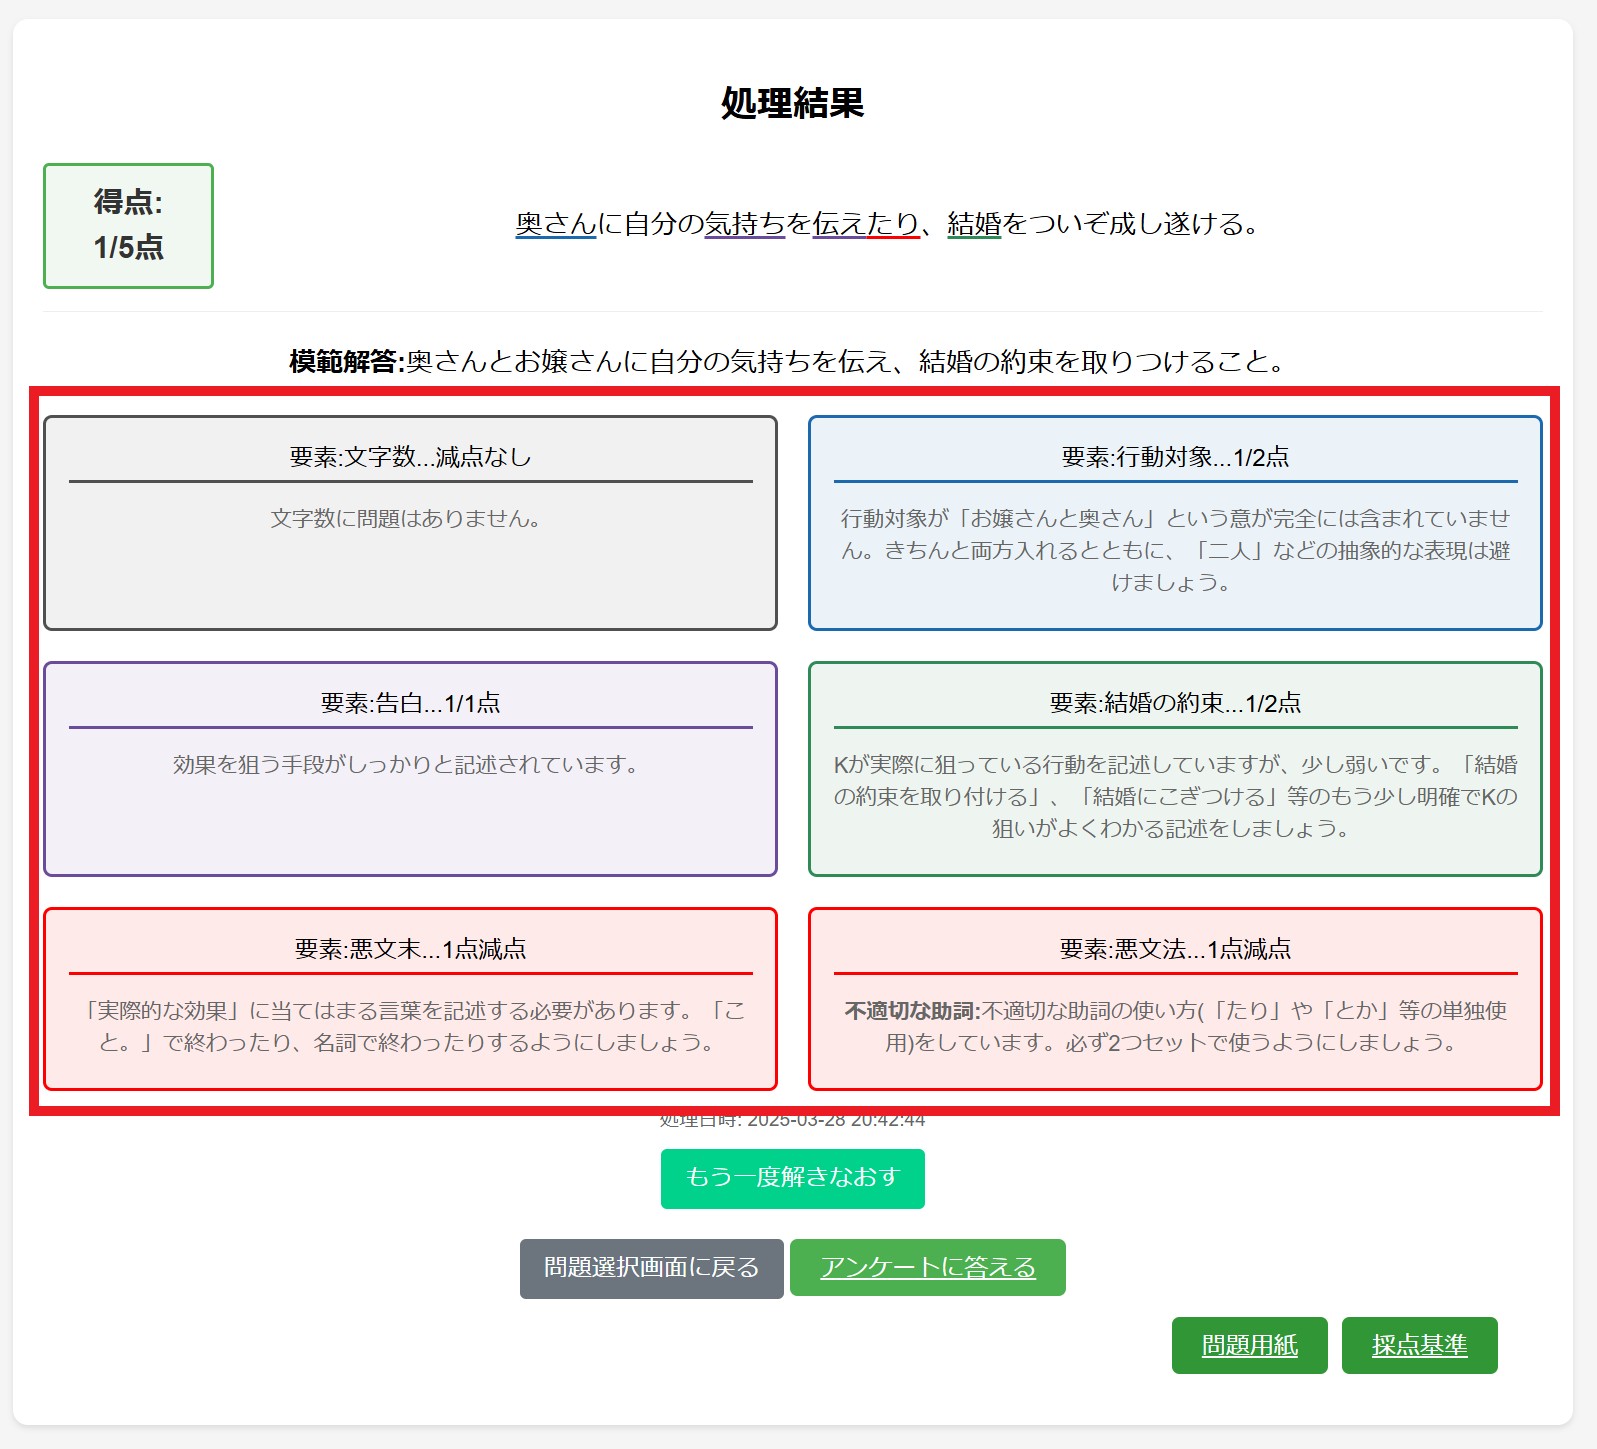Click the 処理結果 page heading
The width and height of the screenshot is (1597, 1449).
click(x=792, y=103)
